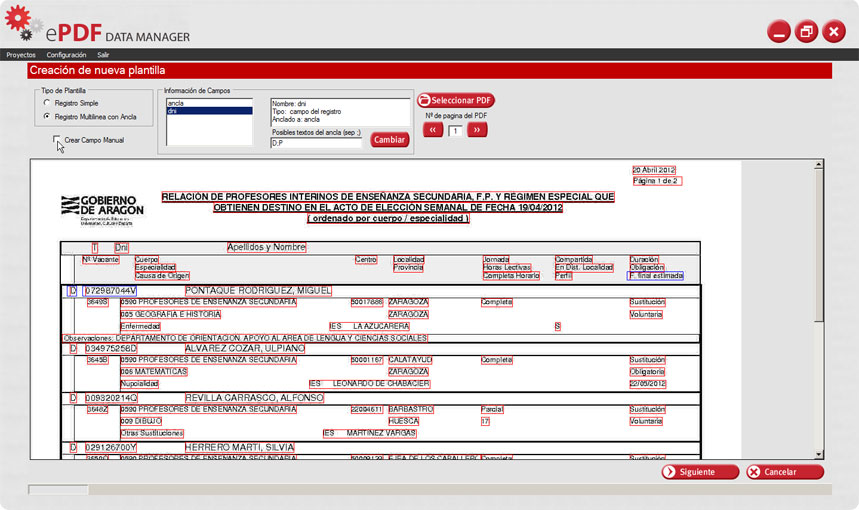Minimize the ePDF Data Manager window
Image resolution: width=859 pixels, height=510 pixels.
[780, 32]
